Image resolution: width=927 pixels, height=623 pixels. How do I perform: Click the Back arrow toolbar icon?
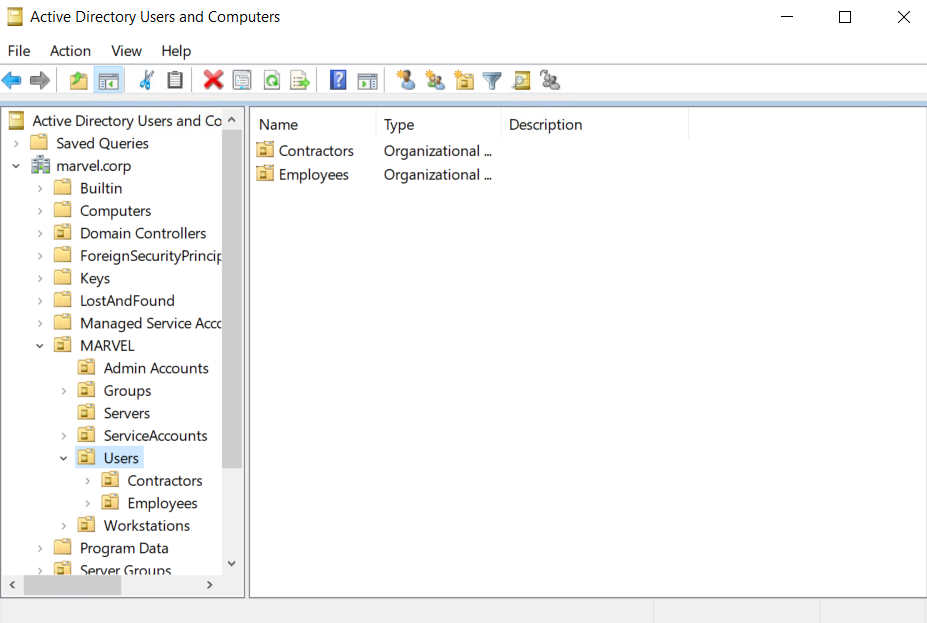[x=12, y=80]
